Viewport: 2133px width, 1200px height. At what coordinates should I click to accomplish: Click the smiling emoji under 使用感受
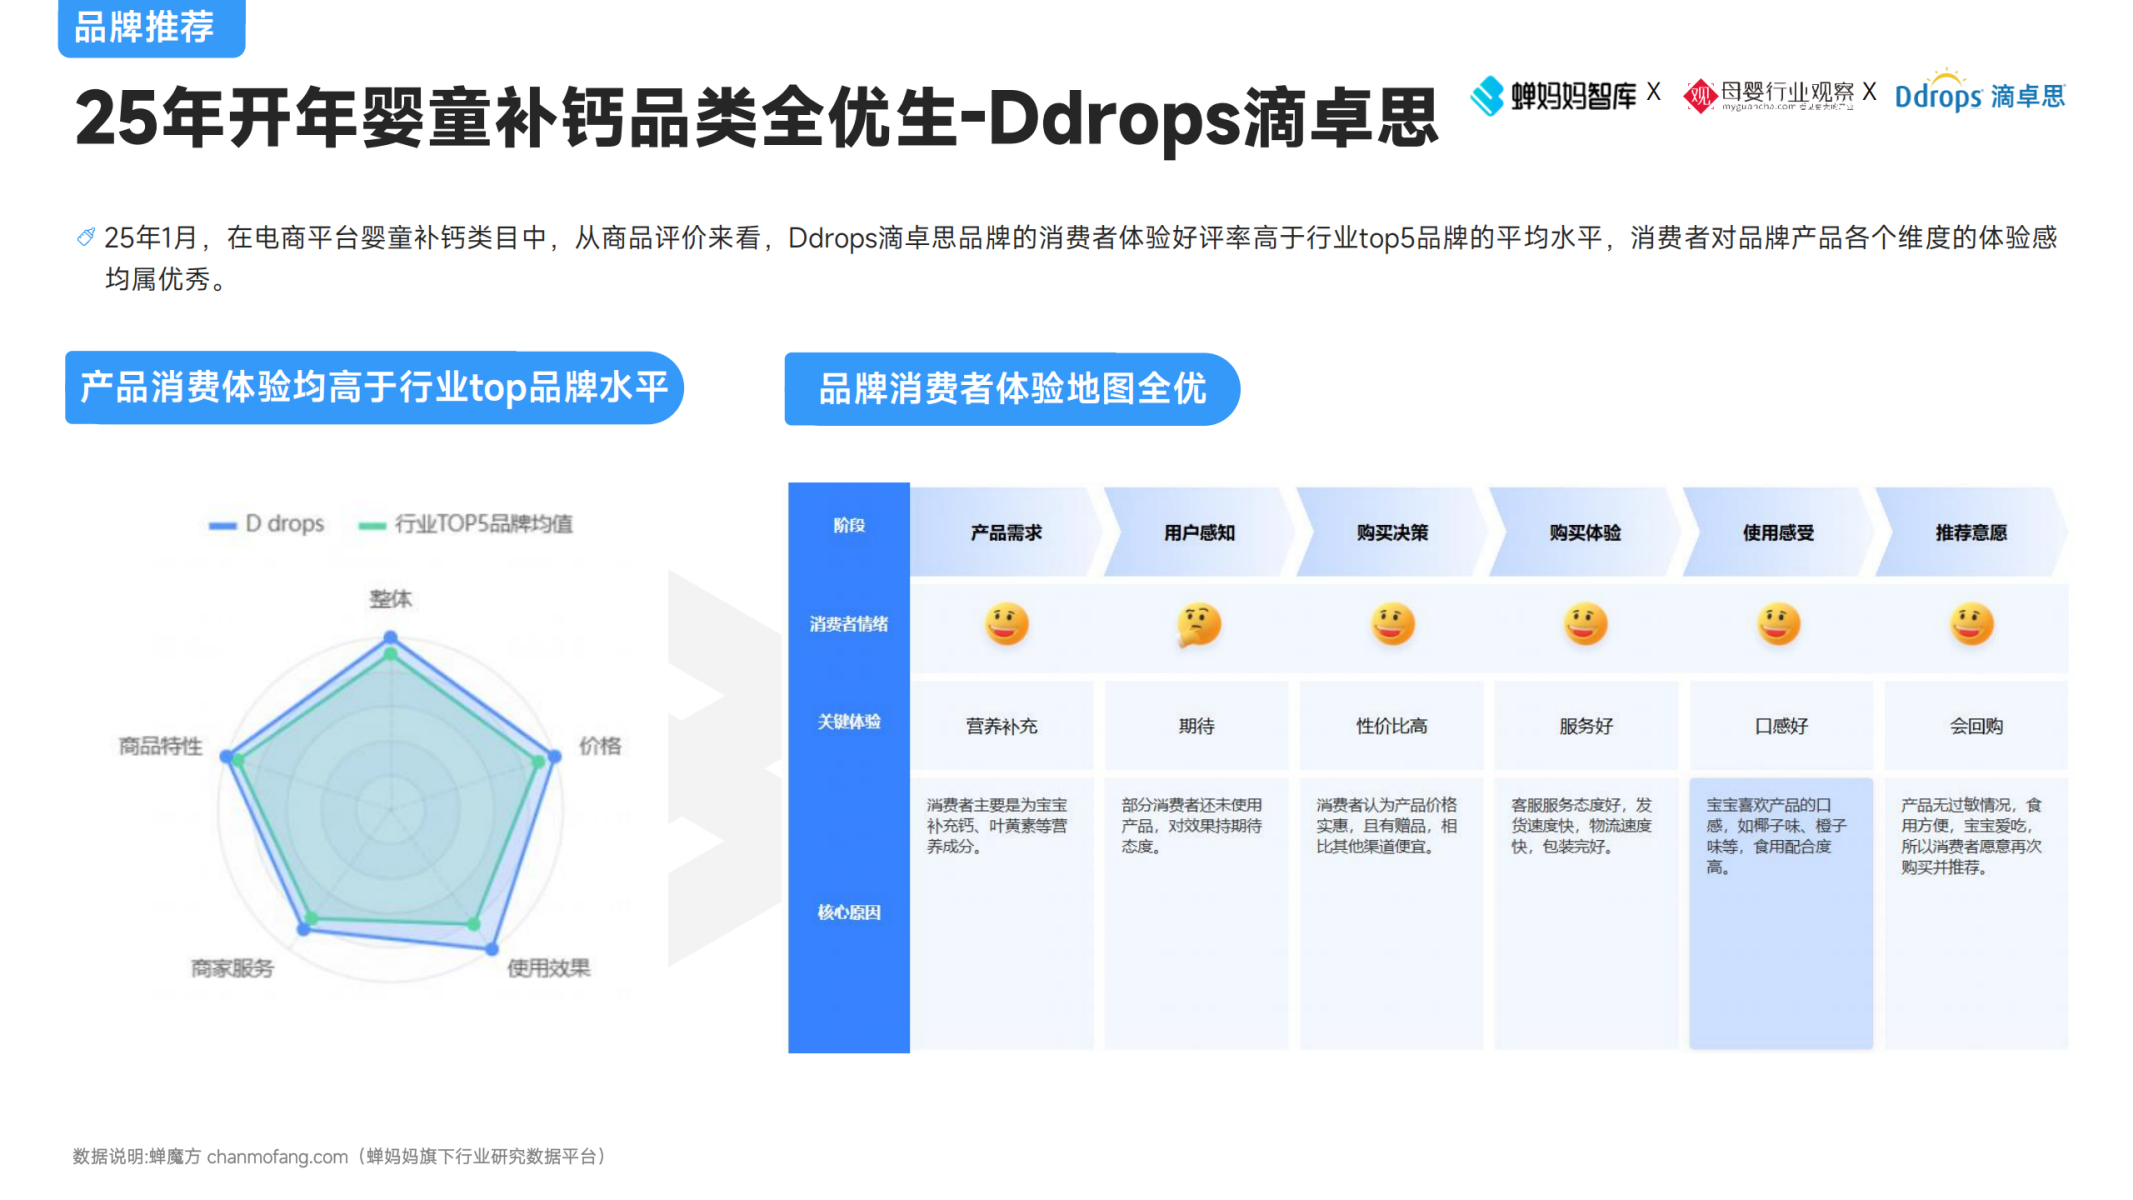[1778, 625]
